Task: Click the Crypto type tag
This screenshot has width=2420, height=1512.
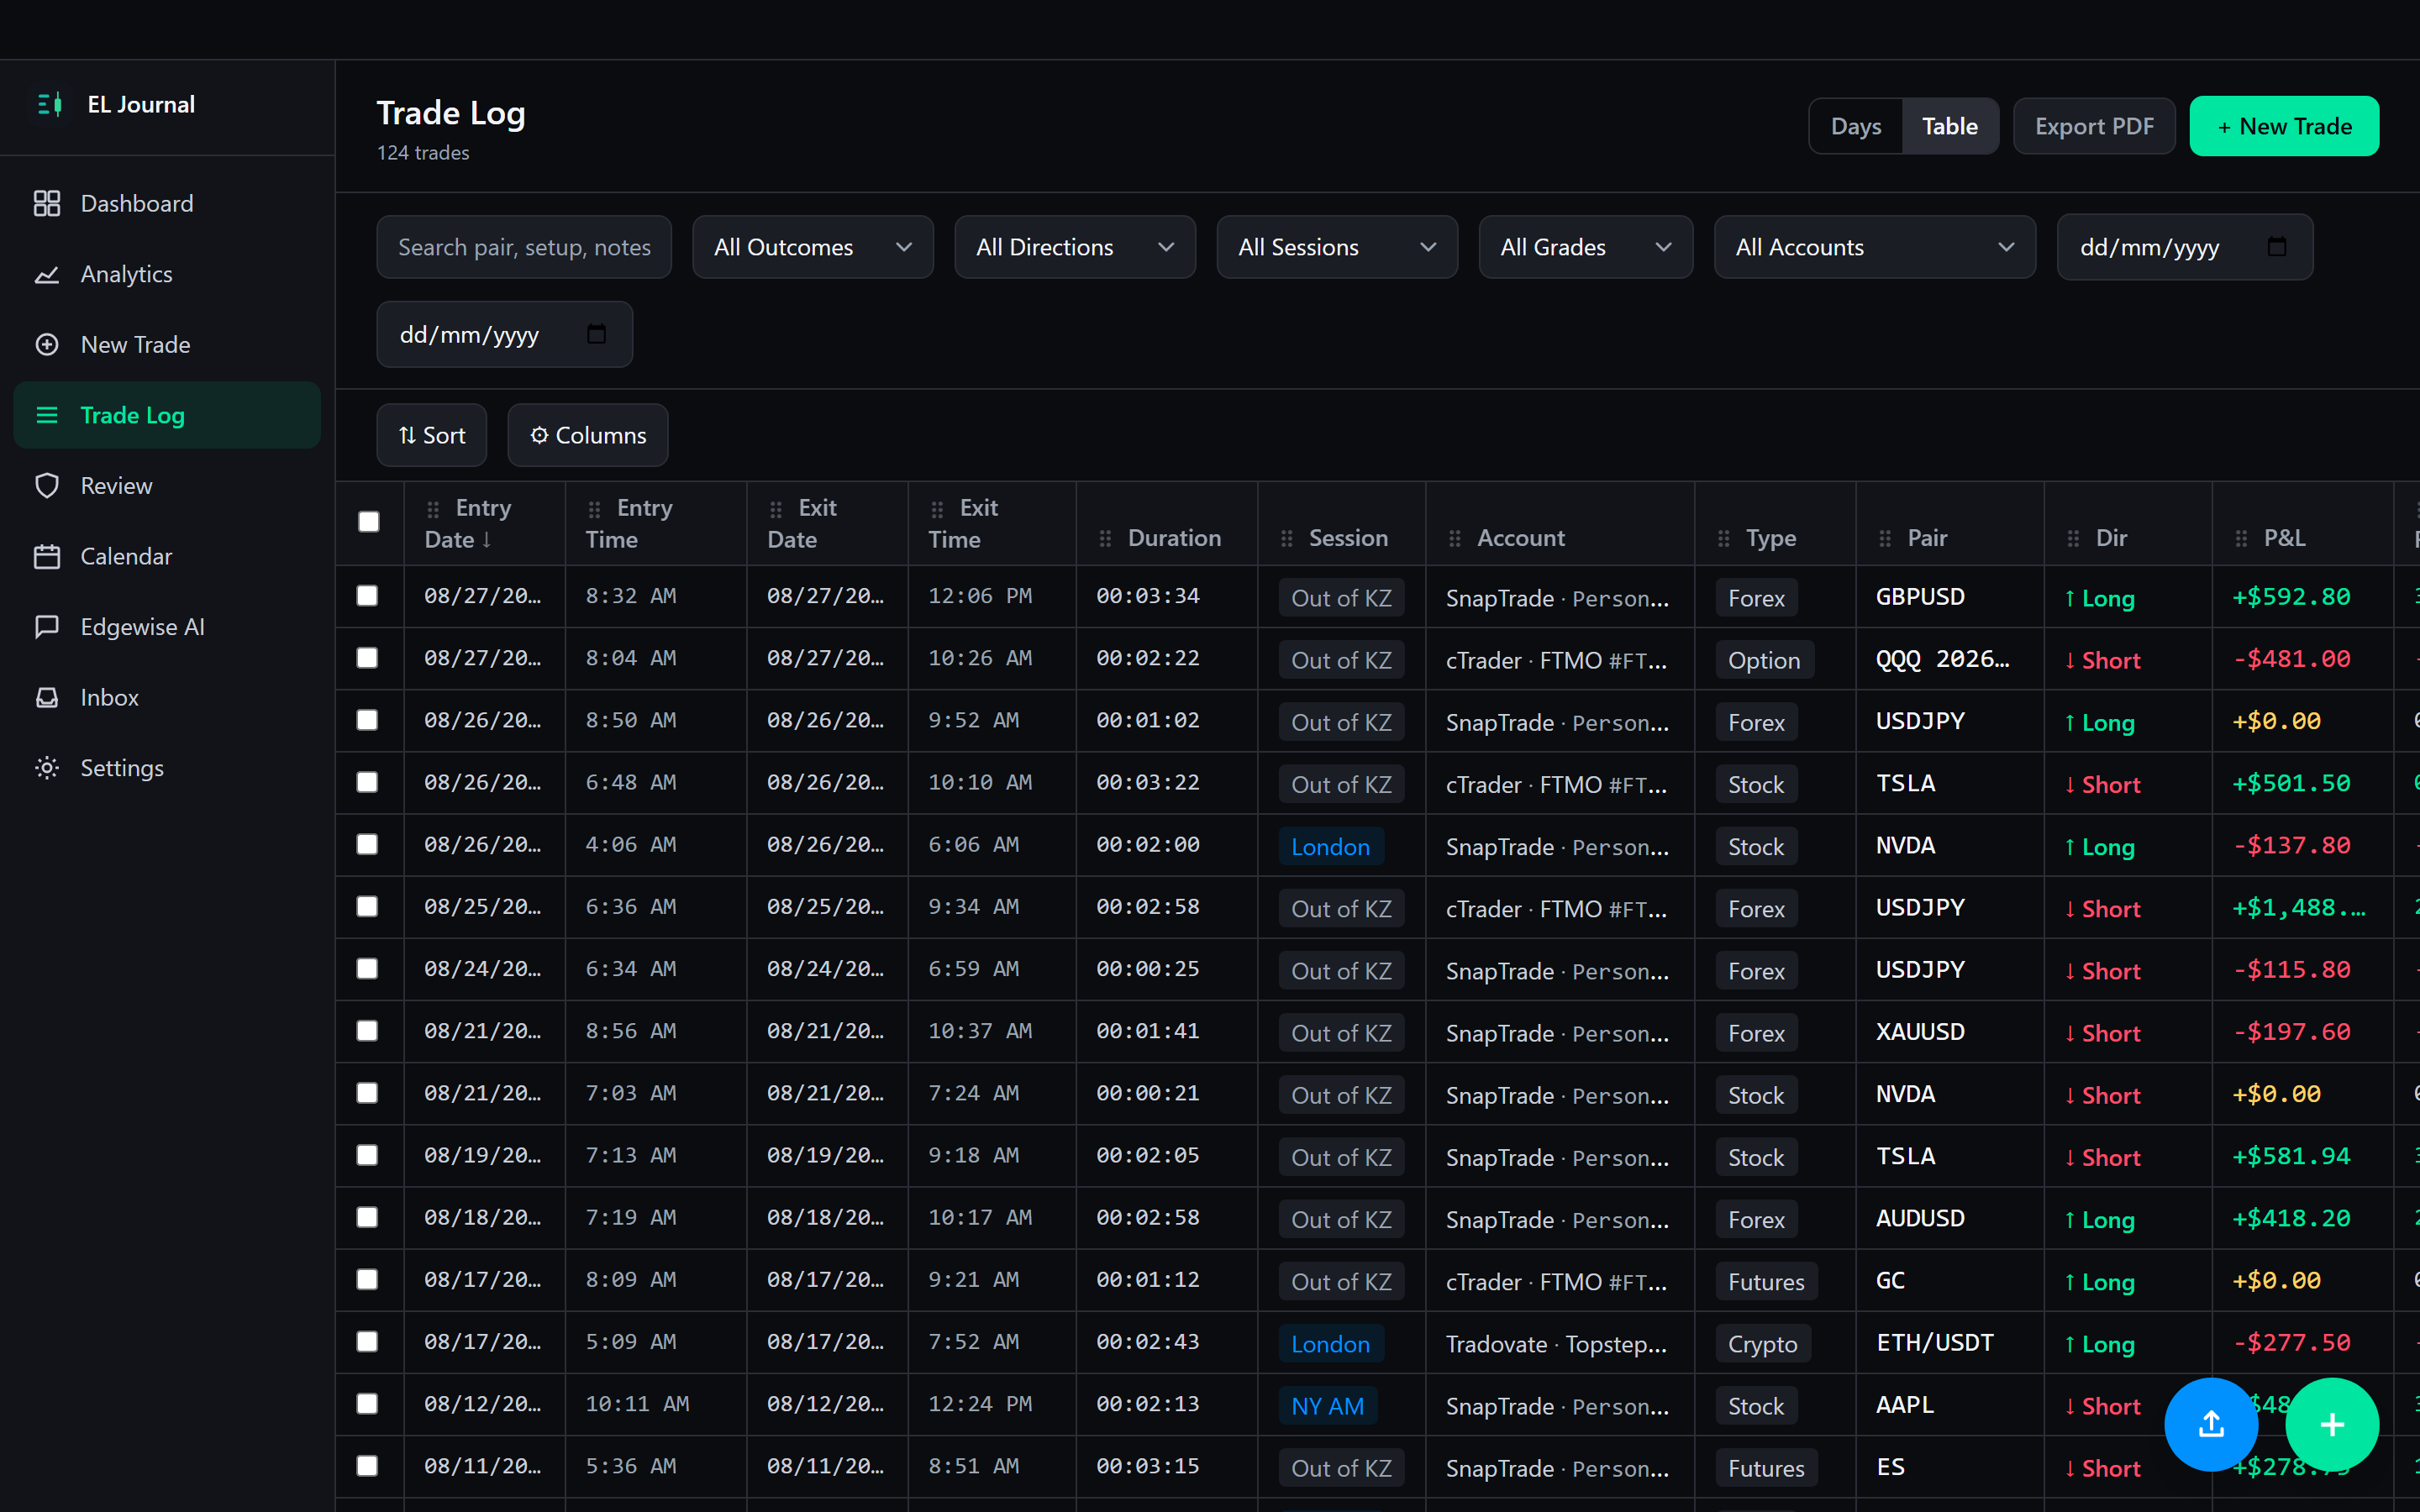Action: coord(1762,1343)
